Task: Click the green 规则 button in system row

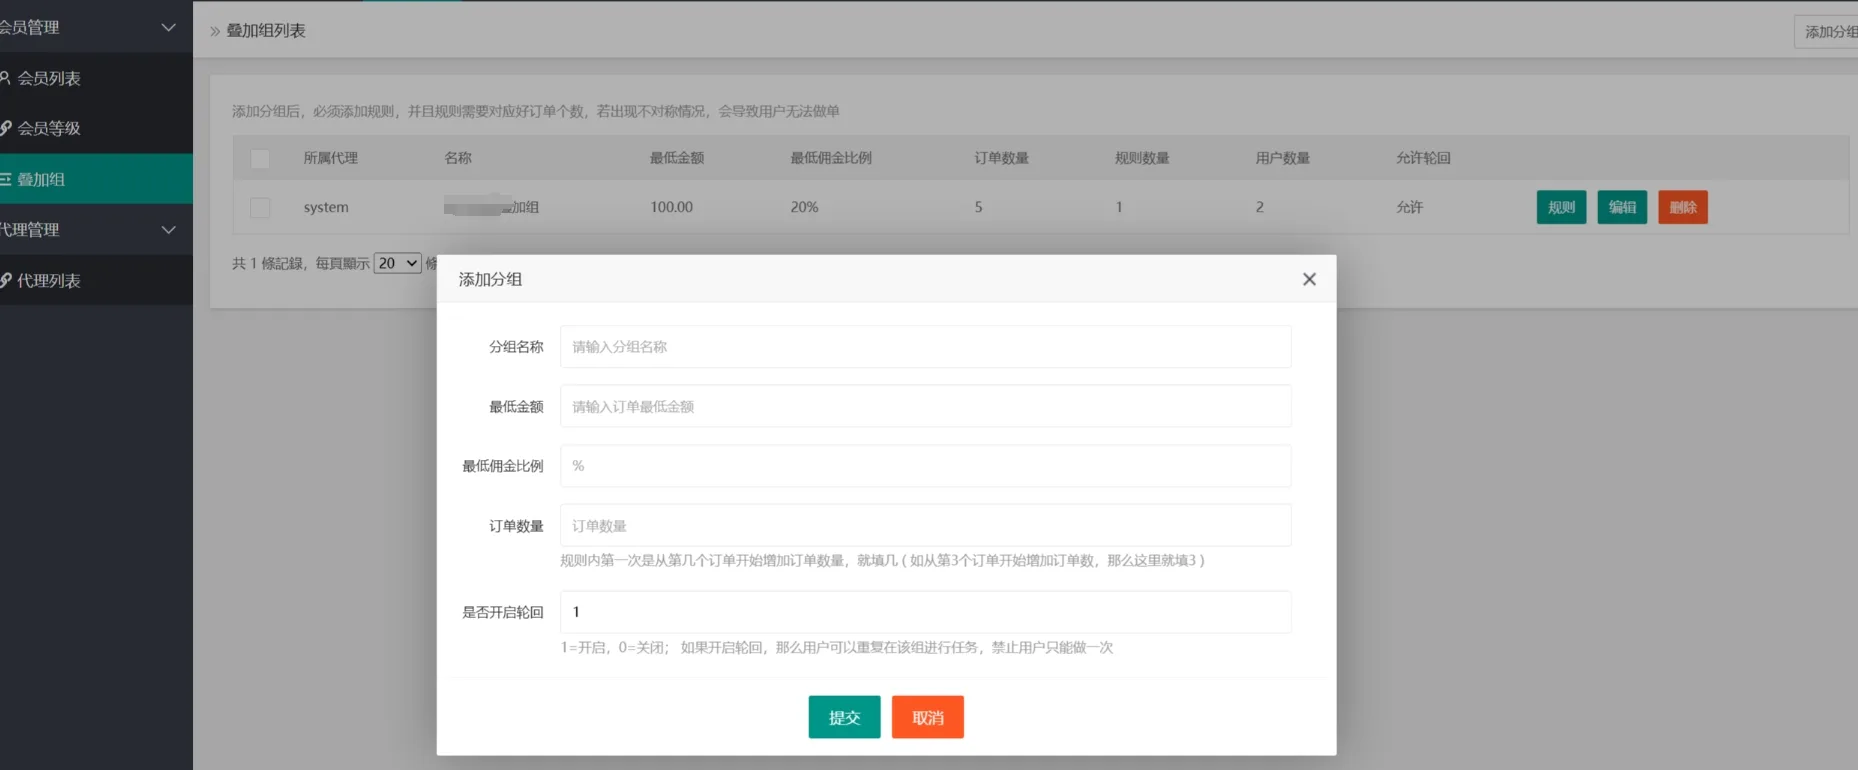Action: (1561, 207)
